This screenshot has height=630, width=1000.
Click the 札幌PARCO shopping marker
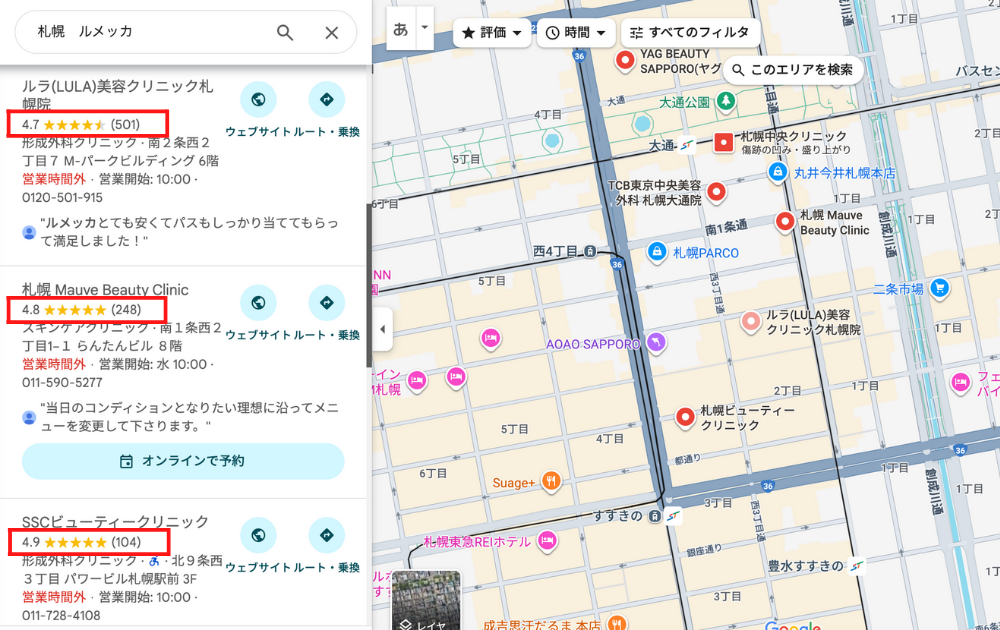656,252
